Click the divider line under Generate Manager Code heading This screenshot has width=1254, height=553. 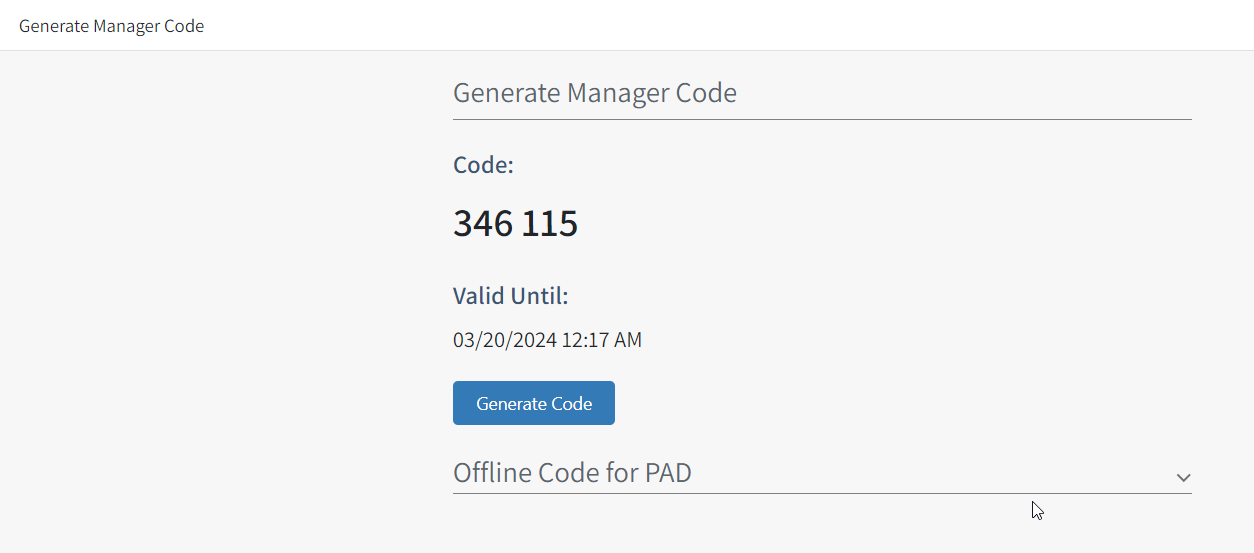click(x=822, y=119)
